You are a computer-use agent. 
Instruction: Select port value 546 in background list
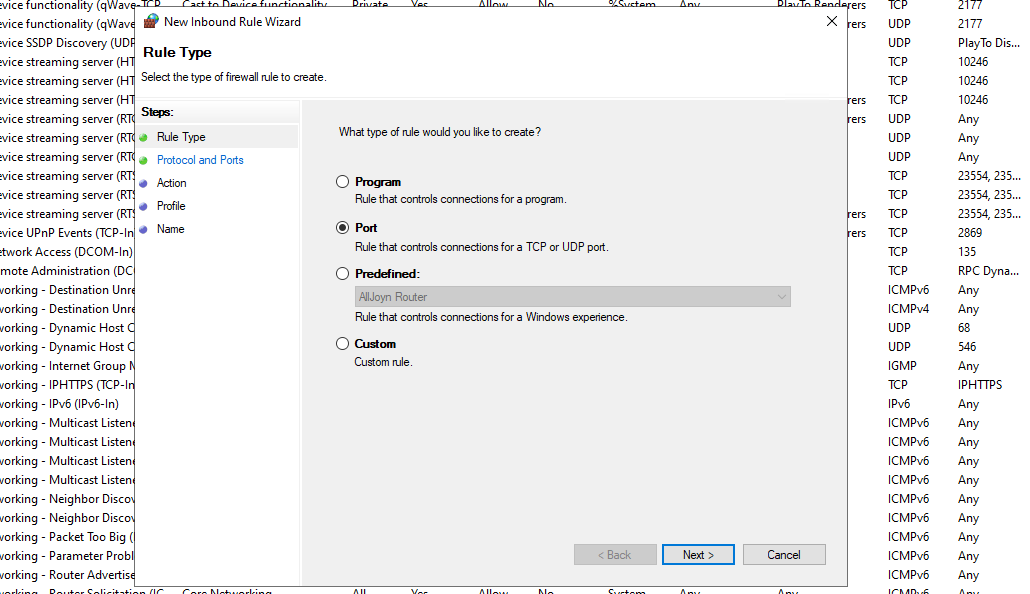(966, 347)
